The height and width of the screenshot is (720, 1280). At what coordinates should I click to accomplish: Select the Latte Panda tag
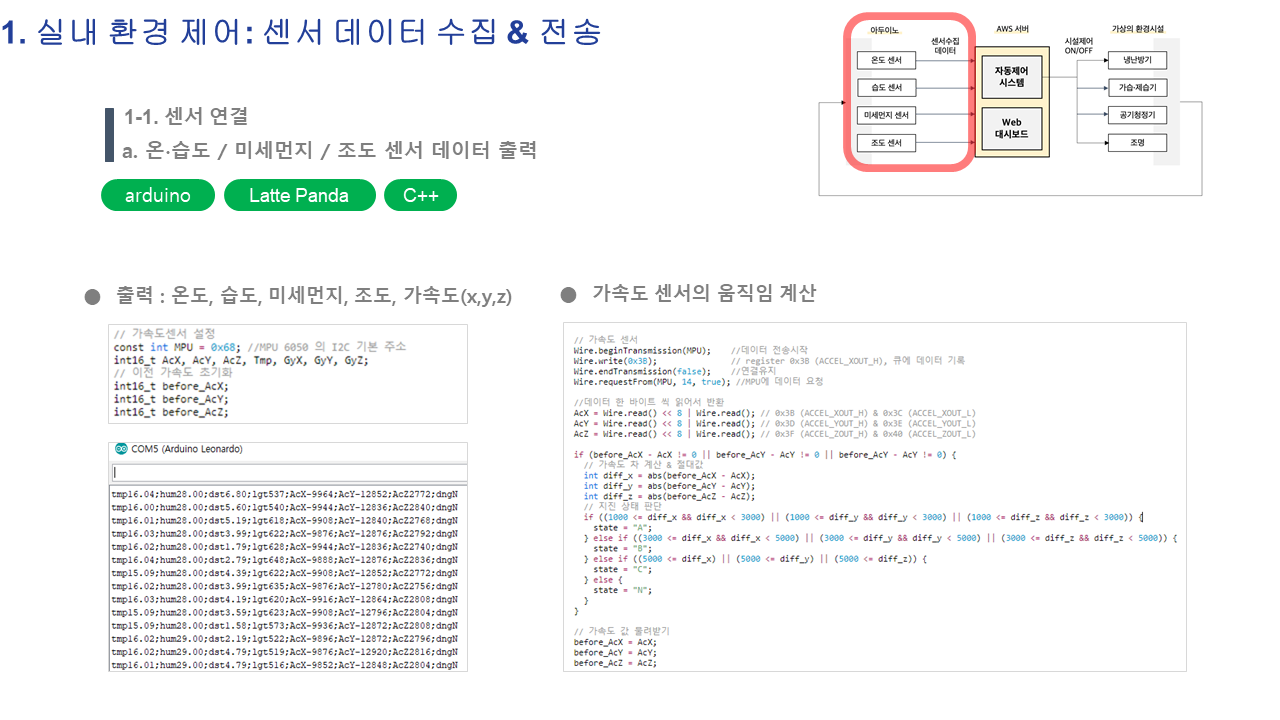[x=299, y=196]
